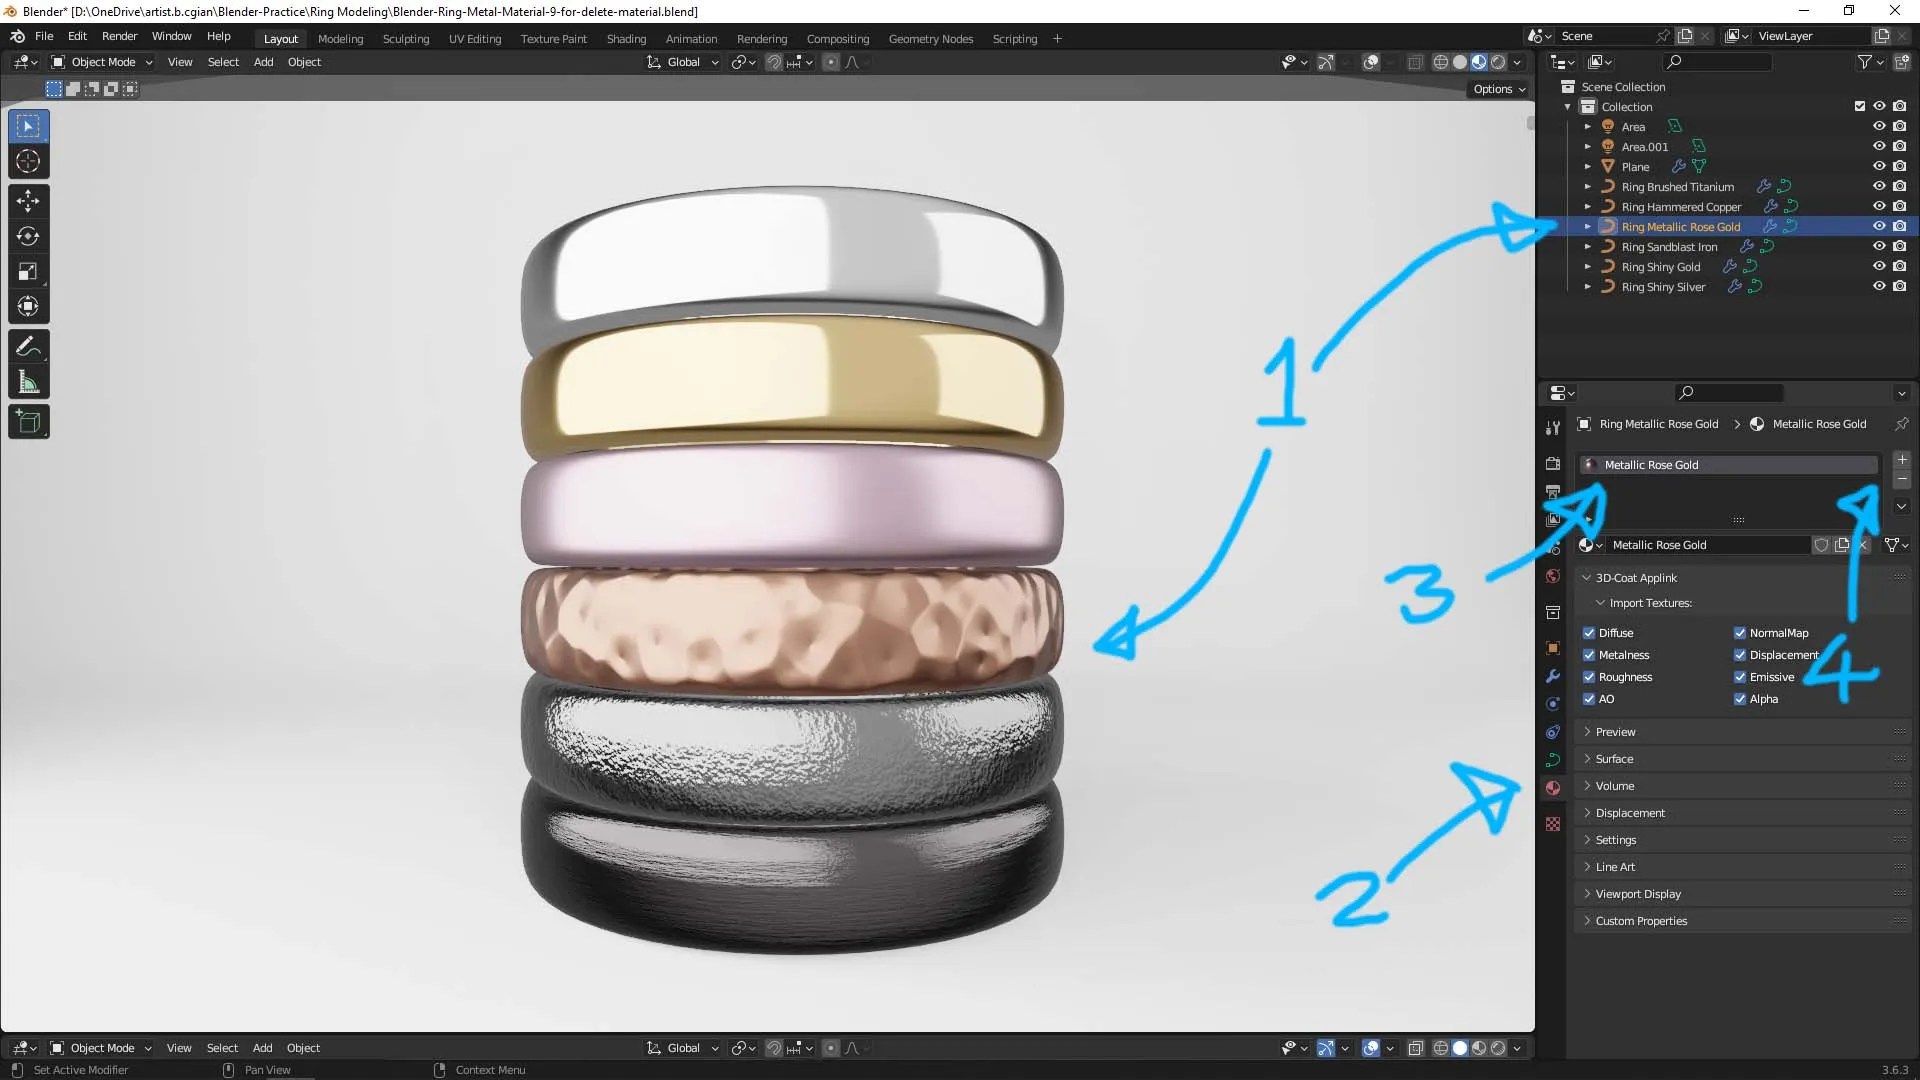
Task: Uncheck the NormalMap import option
Action: [1740, 632]
